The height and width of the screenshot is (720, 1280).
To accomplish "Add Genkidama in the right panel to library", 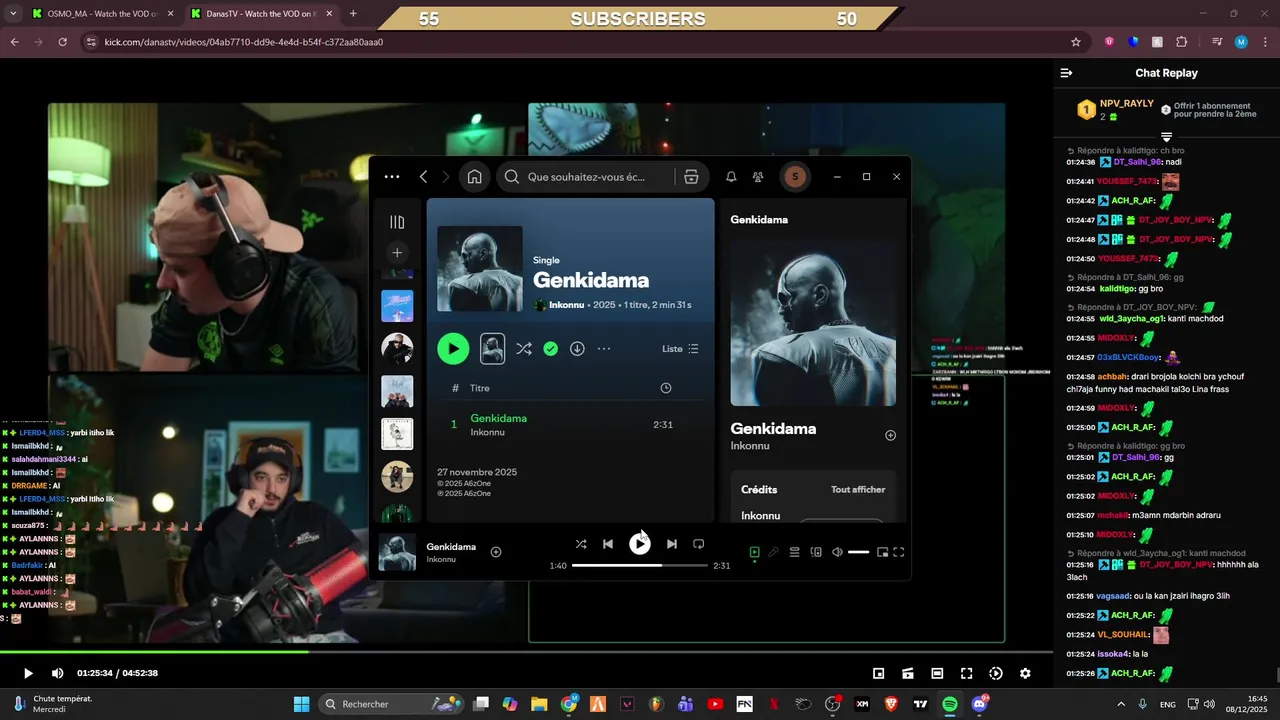I will 890,435.
